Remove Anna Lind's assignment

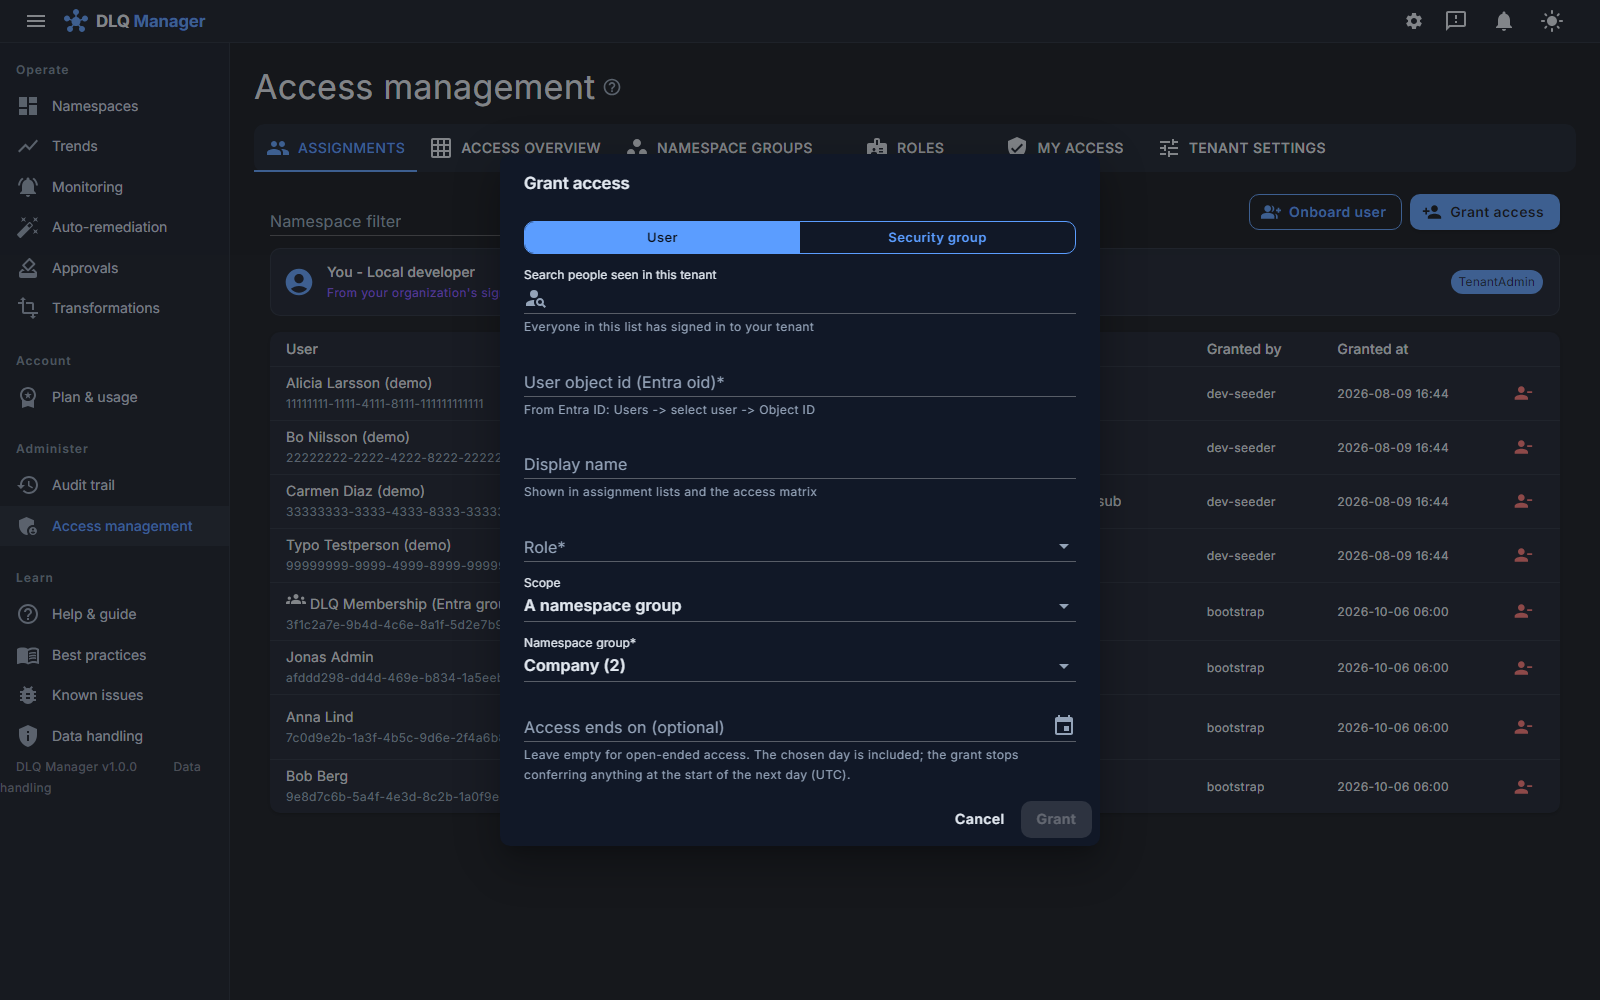tap(1523, 727)
